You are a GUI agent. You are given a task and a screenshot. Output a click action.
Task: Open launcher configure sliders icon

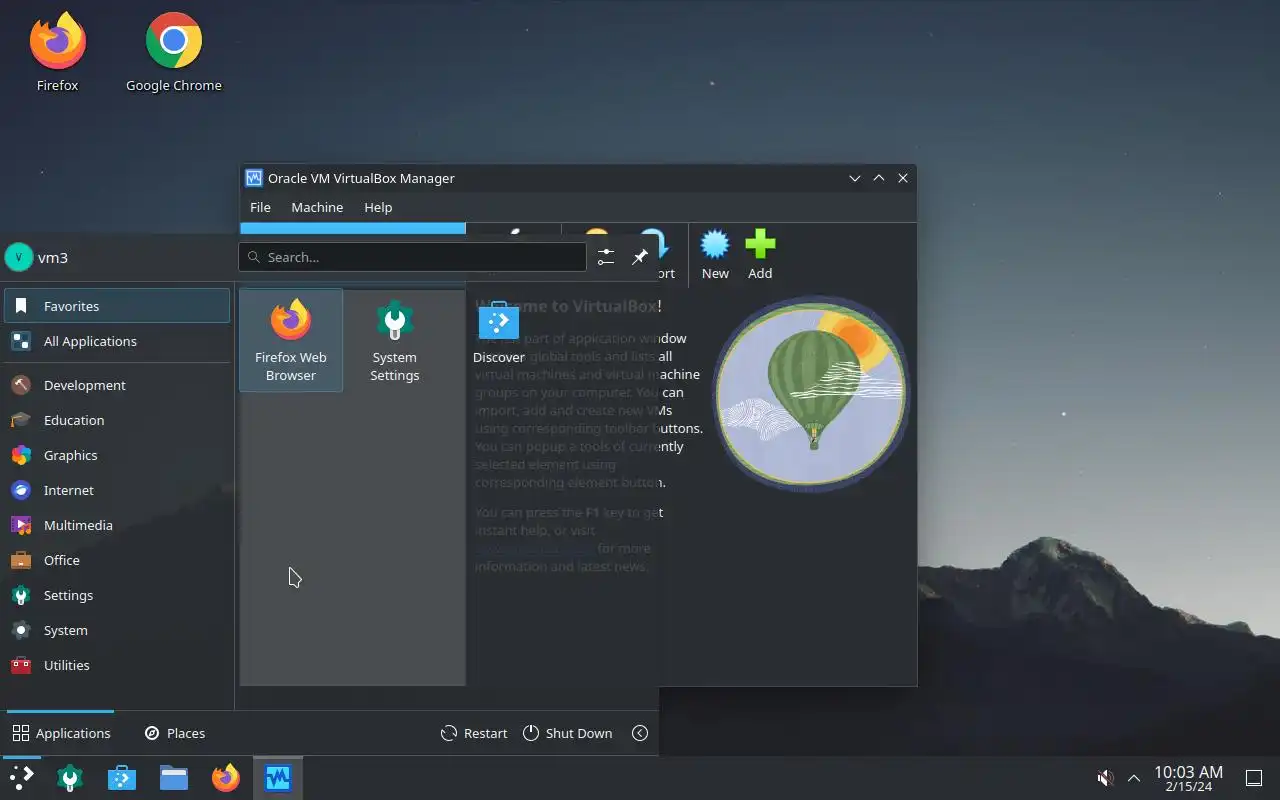606,257
